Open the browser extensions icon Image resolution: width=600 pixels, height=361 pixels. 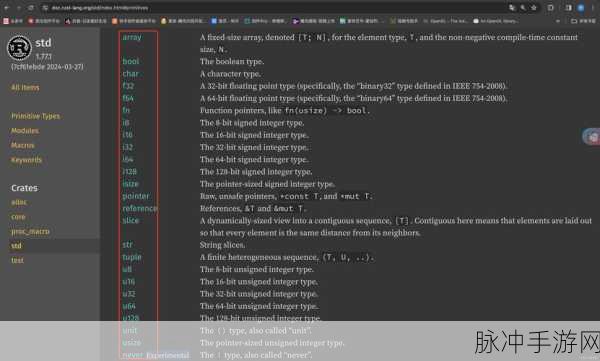[x=551, y=8]
